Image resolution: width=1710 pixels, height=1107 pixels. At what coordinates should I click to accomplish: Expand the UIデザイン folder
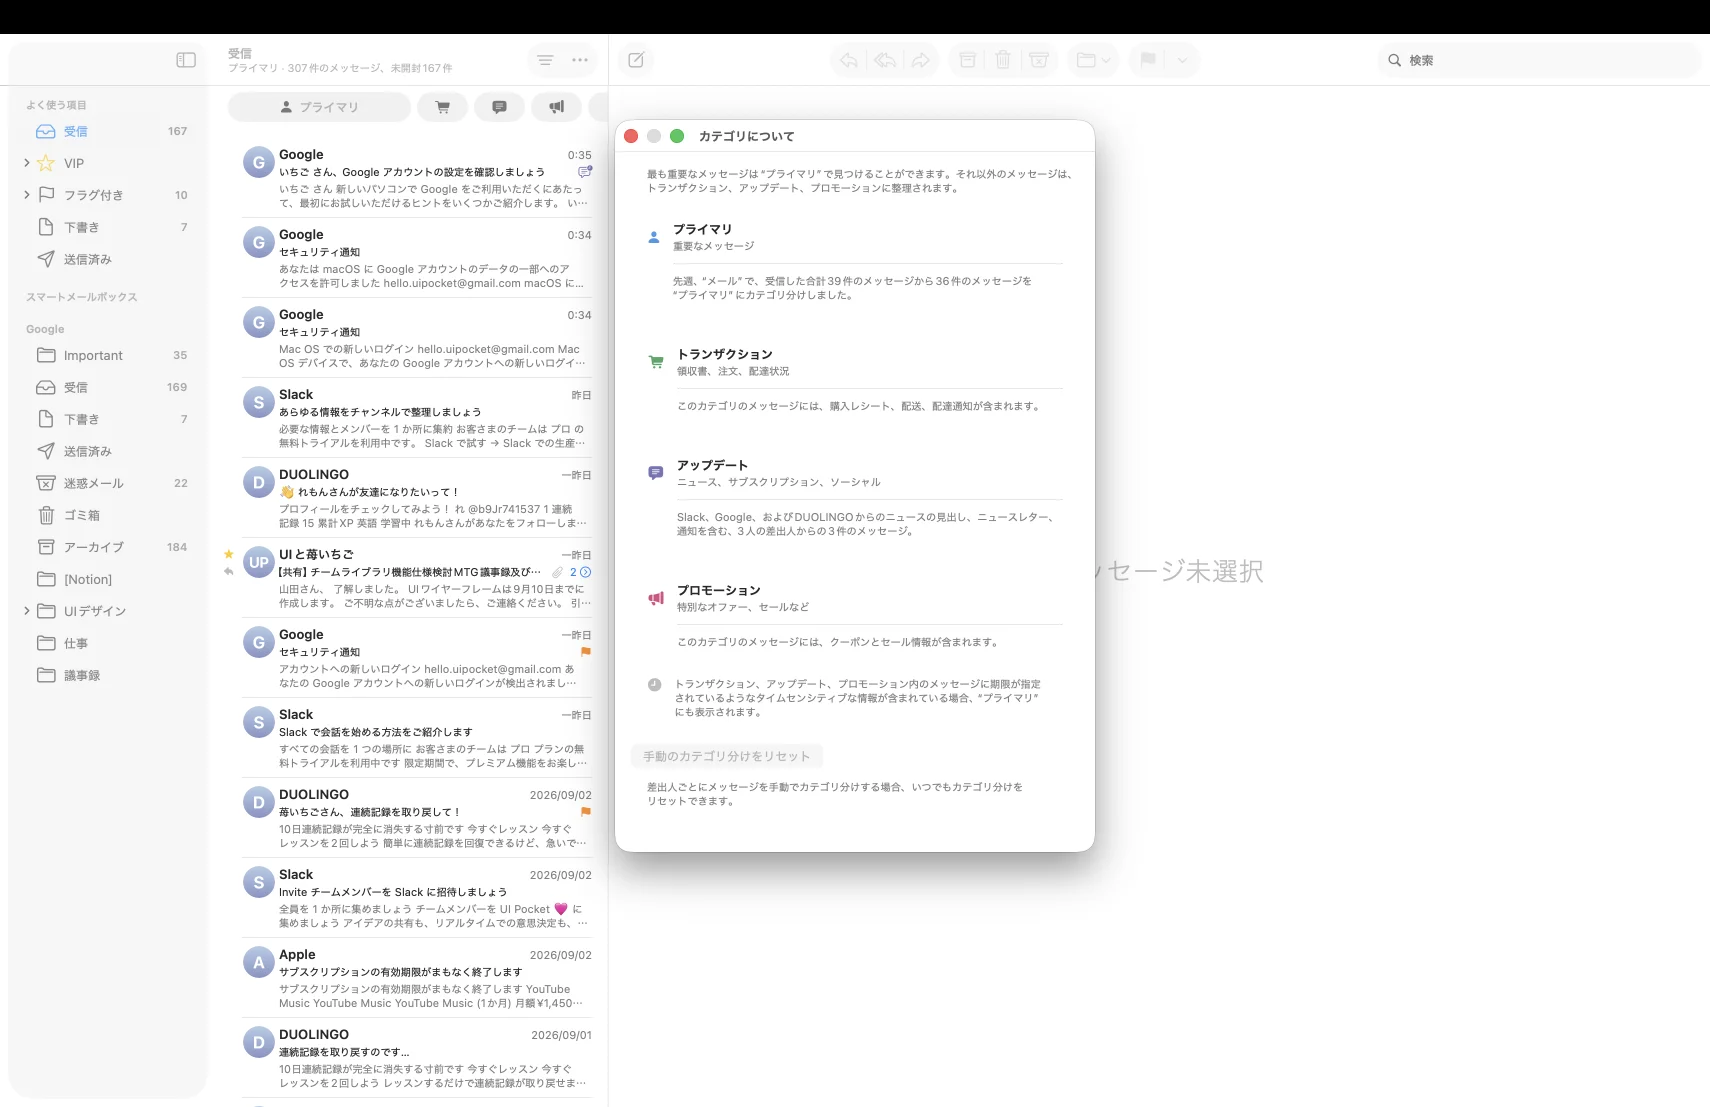(x=27, y=611)
